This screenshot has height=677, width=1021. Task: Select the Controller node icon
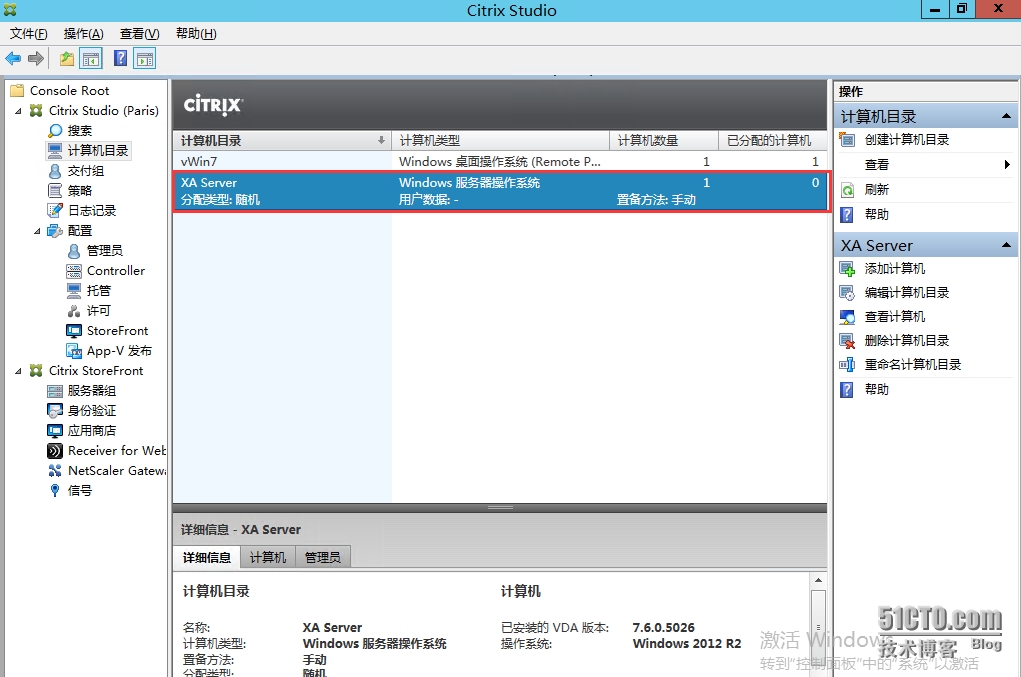(x=74, y=271)
